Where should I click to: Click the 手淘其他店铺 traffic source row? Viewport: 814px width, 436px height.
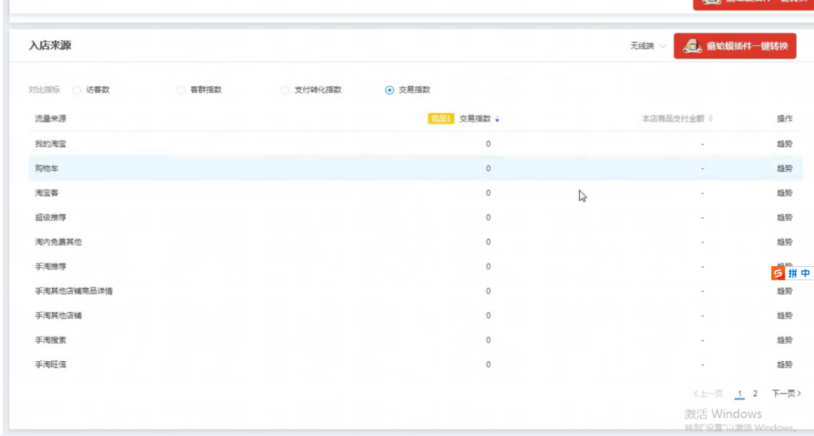coord(415,316)
